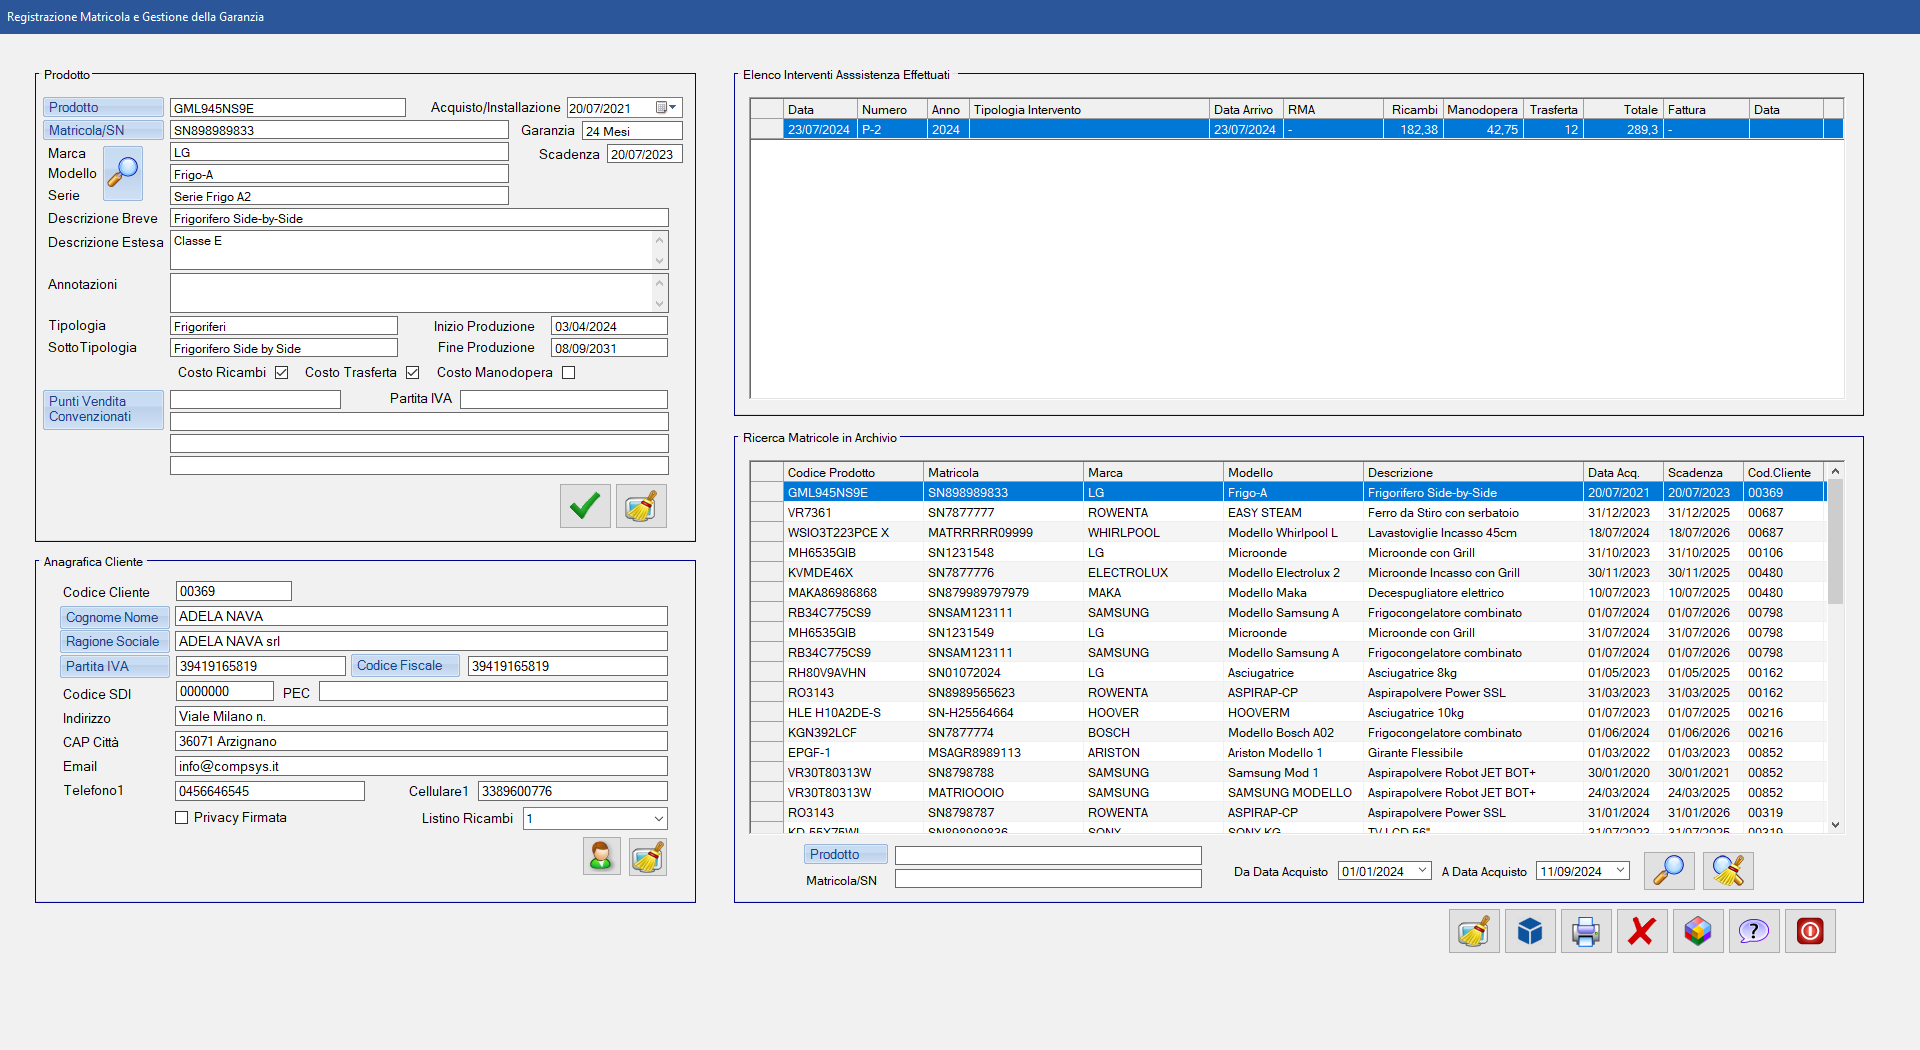Uncheck the Costo Ricambi checkbox
The width and height of the screenshot is (1920, 1050).
(282, 373)
